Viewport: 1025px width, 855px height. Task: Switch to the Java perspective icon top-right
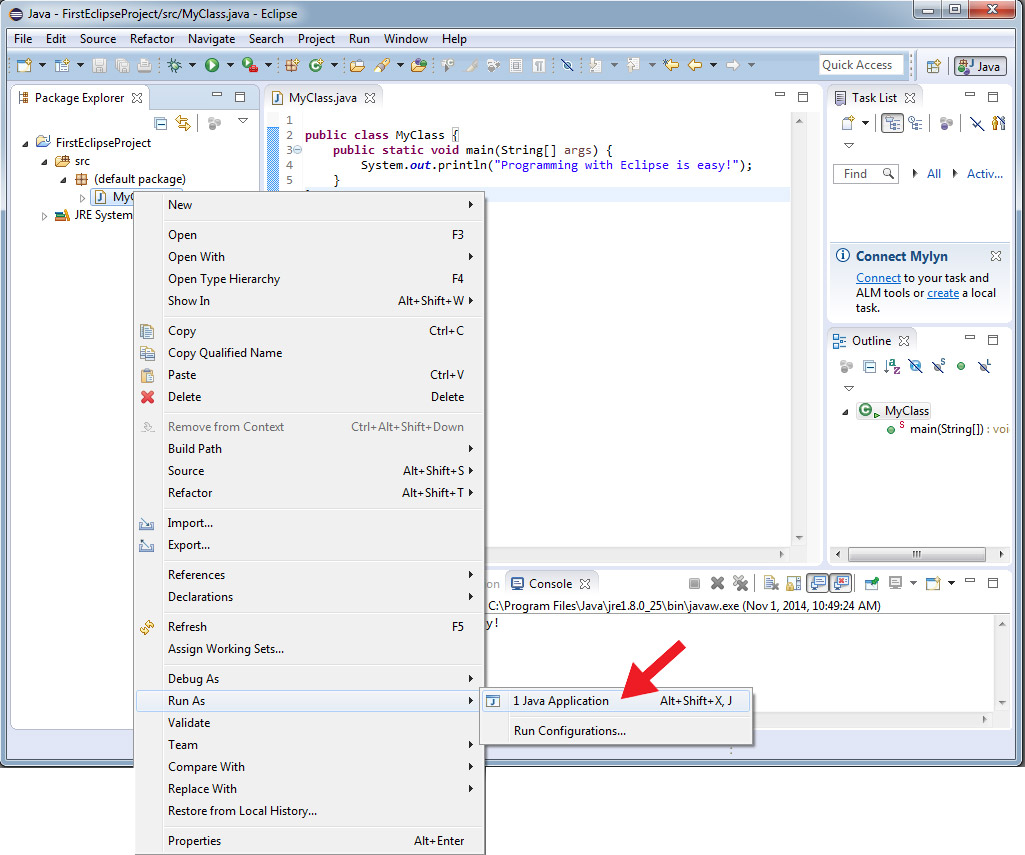pyautogui.click(x=979, y=66)
